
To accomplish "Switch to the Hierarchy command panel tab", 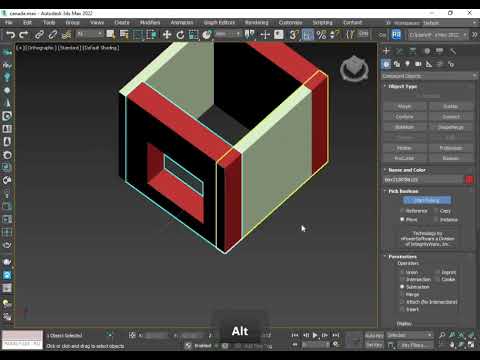I will [413, 51].
